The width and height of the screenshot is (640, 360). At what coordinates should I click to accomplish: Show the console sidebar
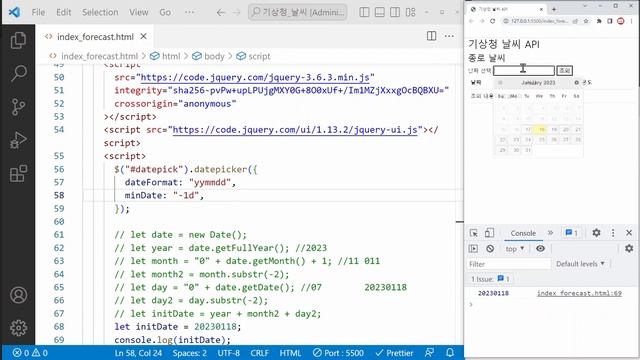pos(473,249)
